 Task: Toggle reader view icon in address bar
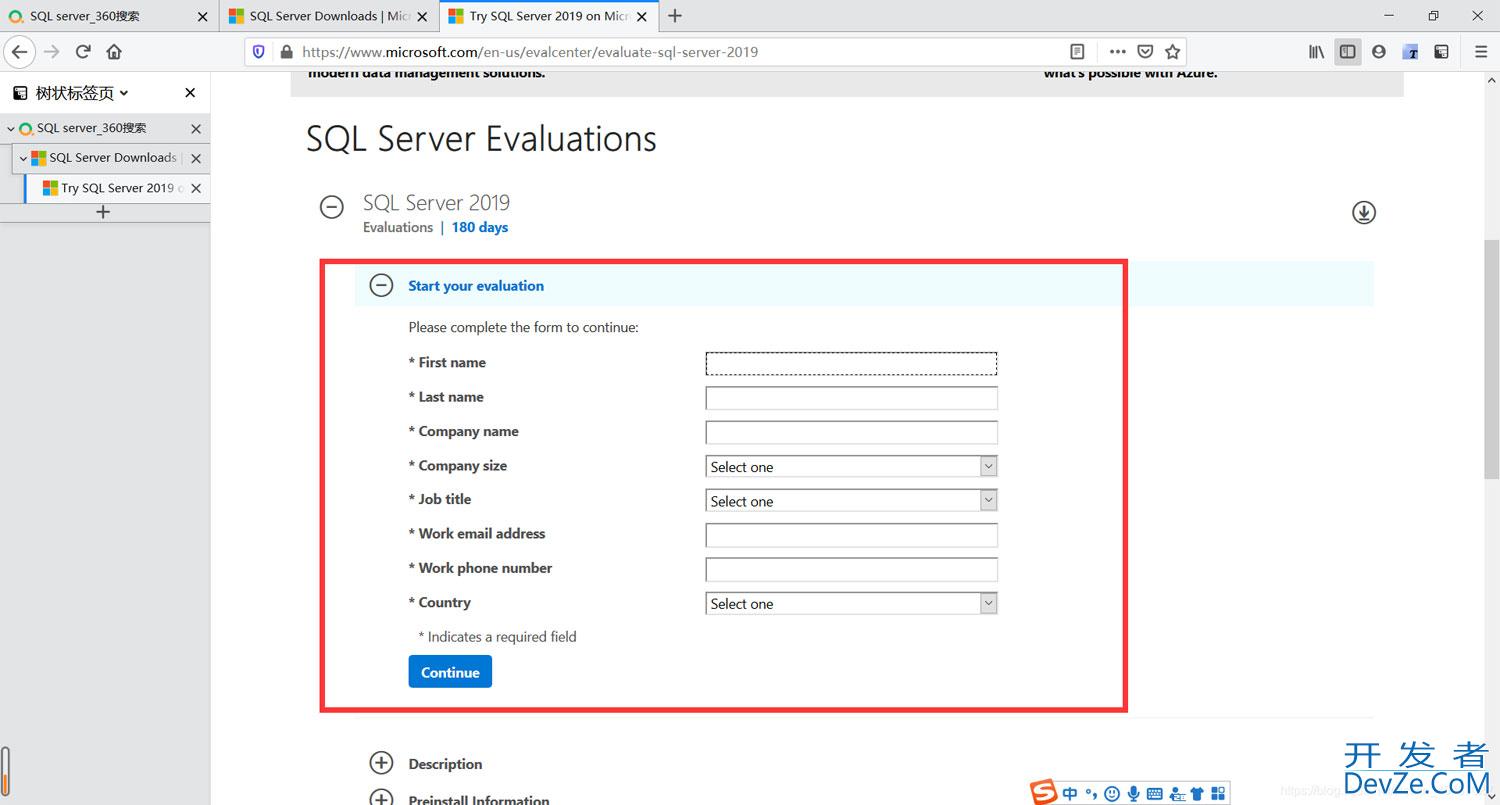(x=1077, y=51)
